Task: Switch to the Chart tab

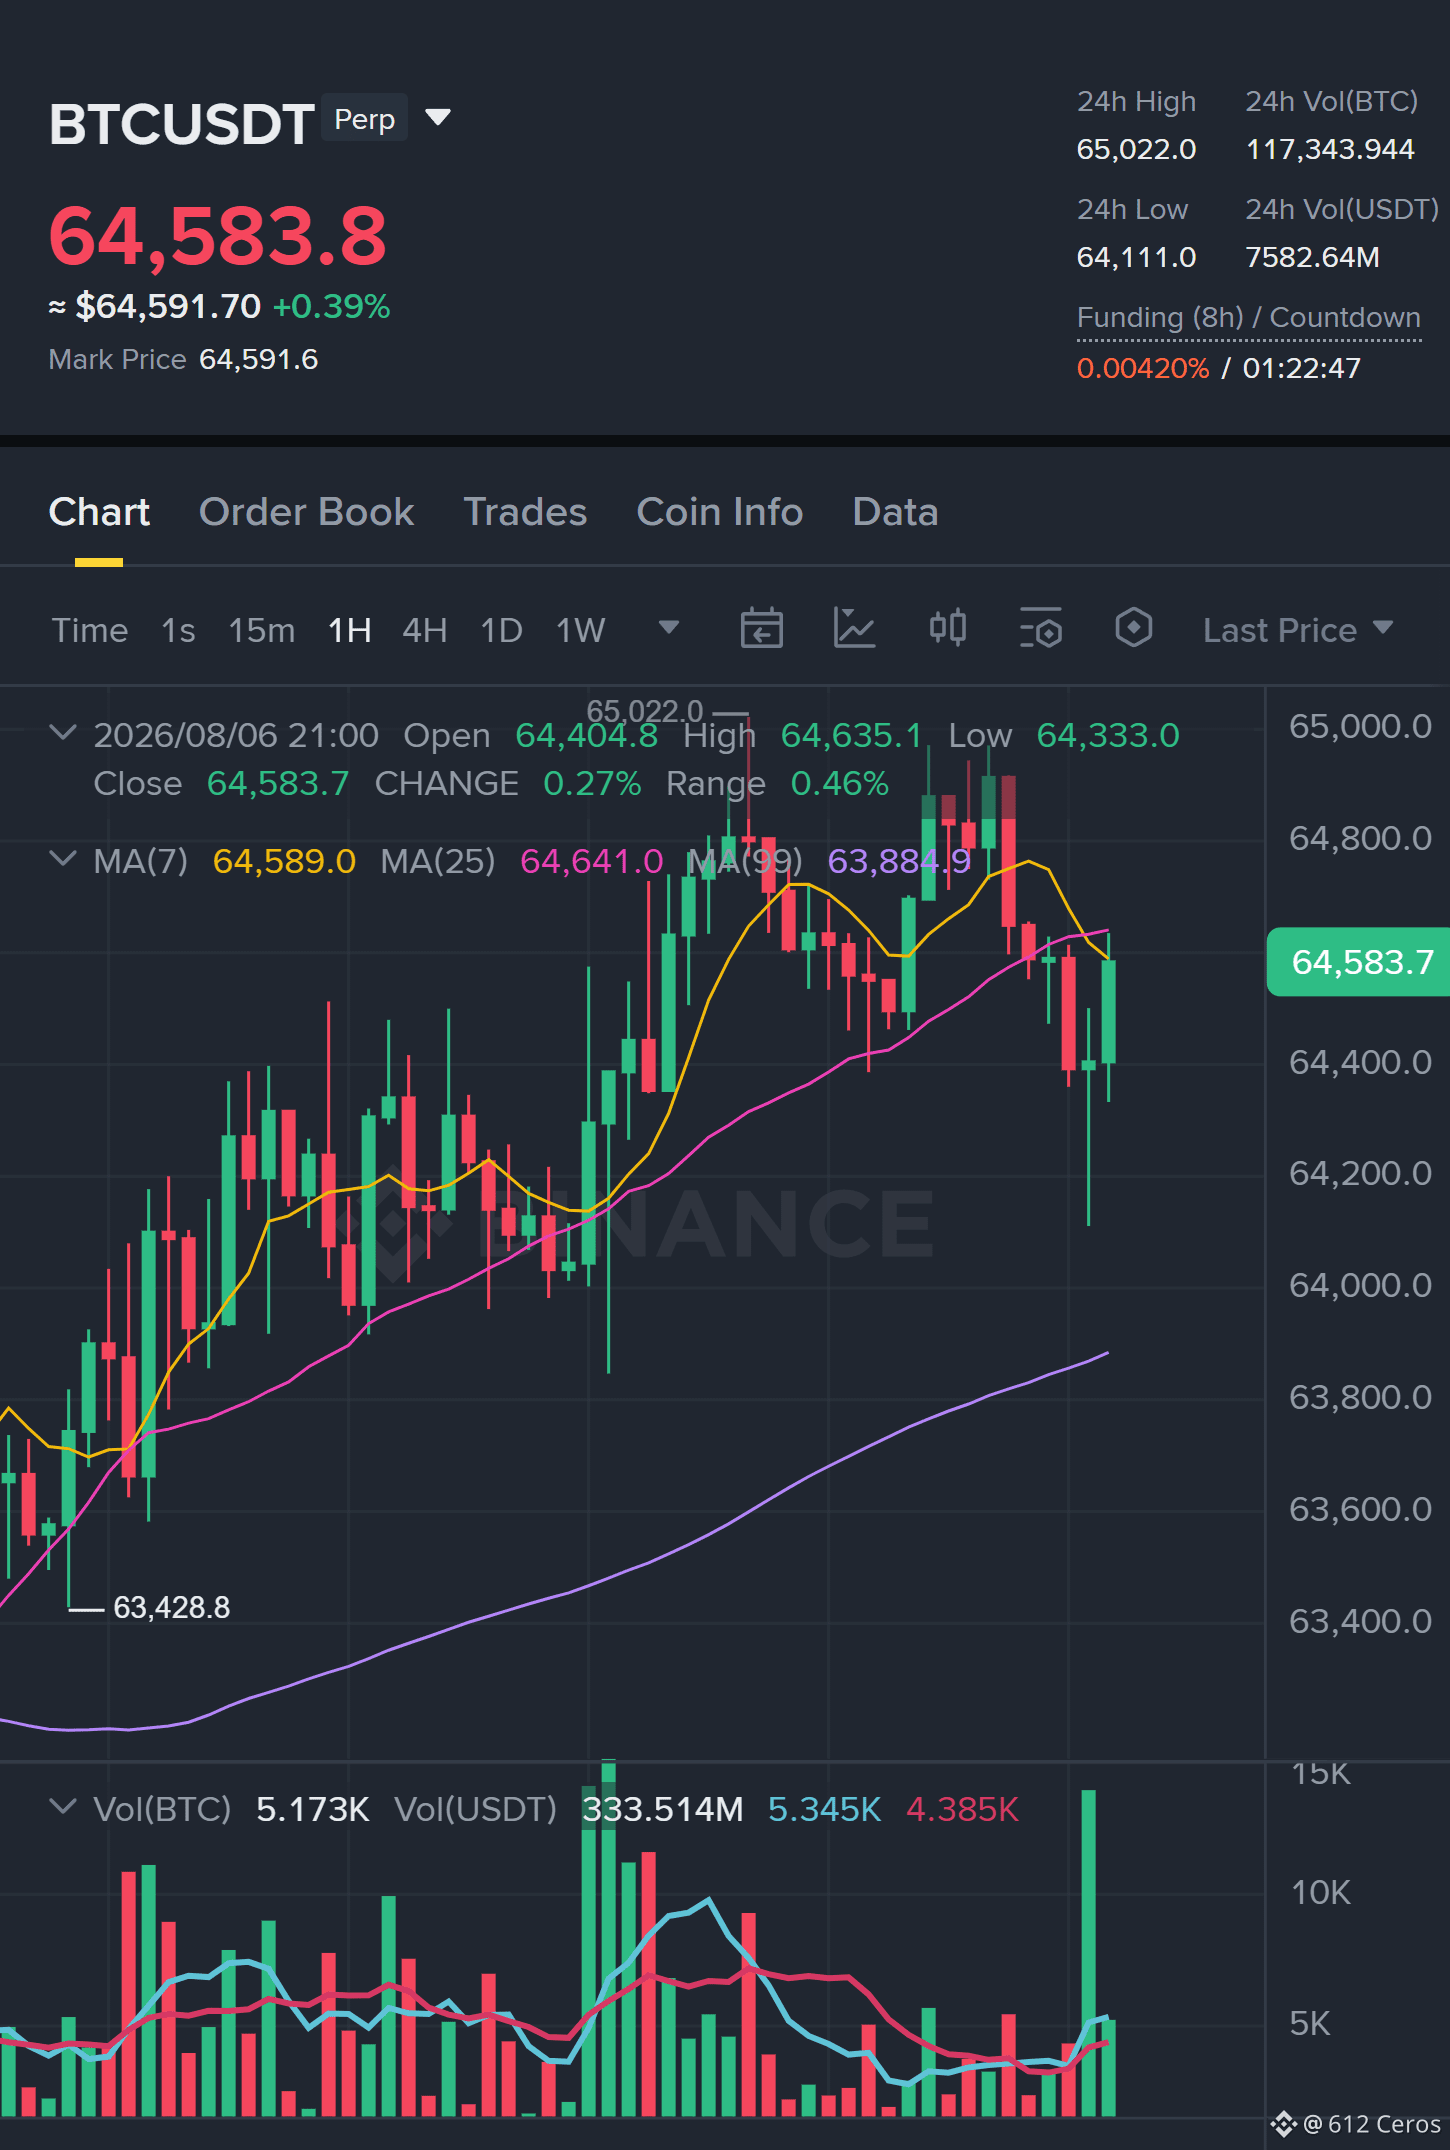Action: coord(99,512)
